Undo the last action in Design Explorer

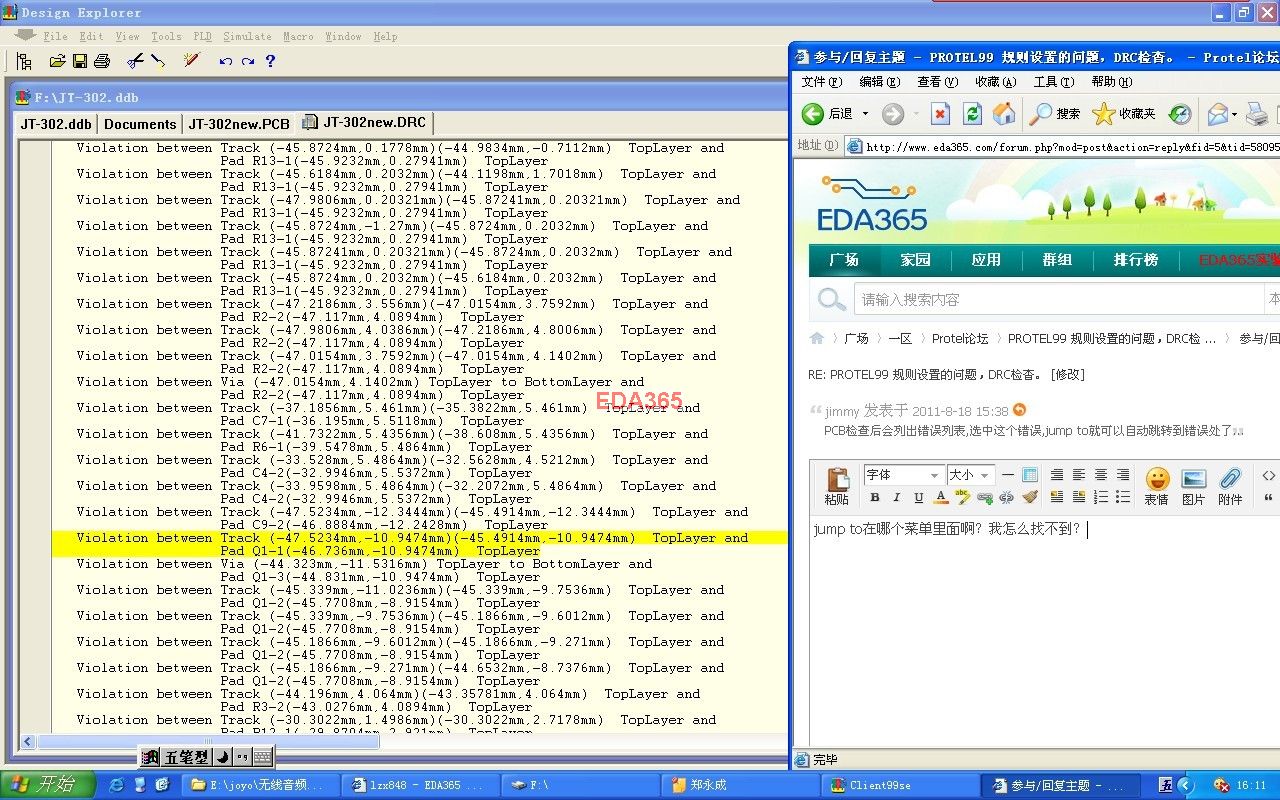[x=225, y=61]
